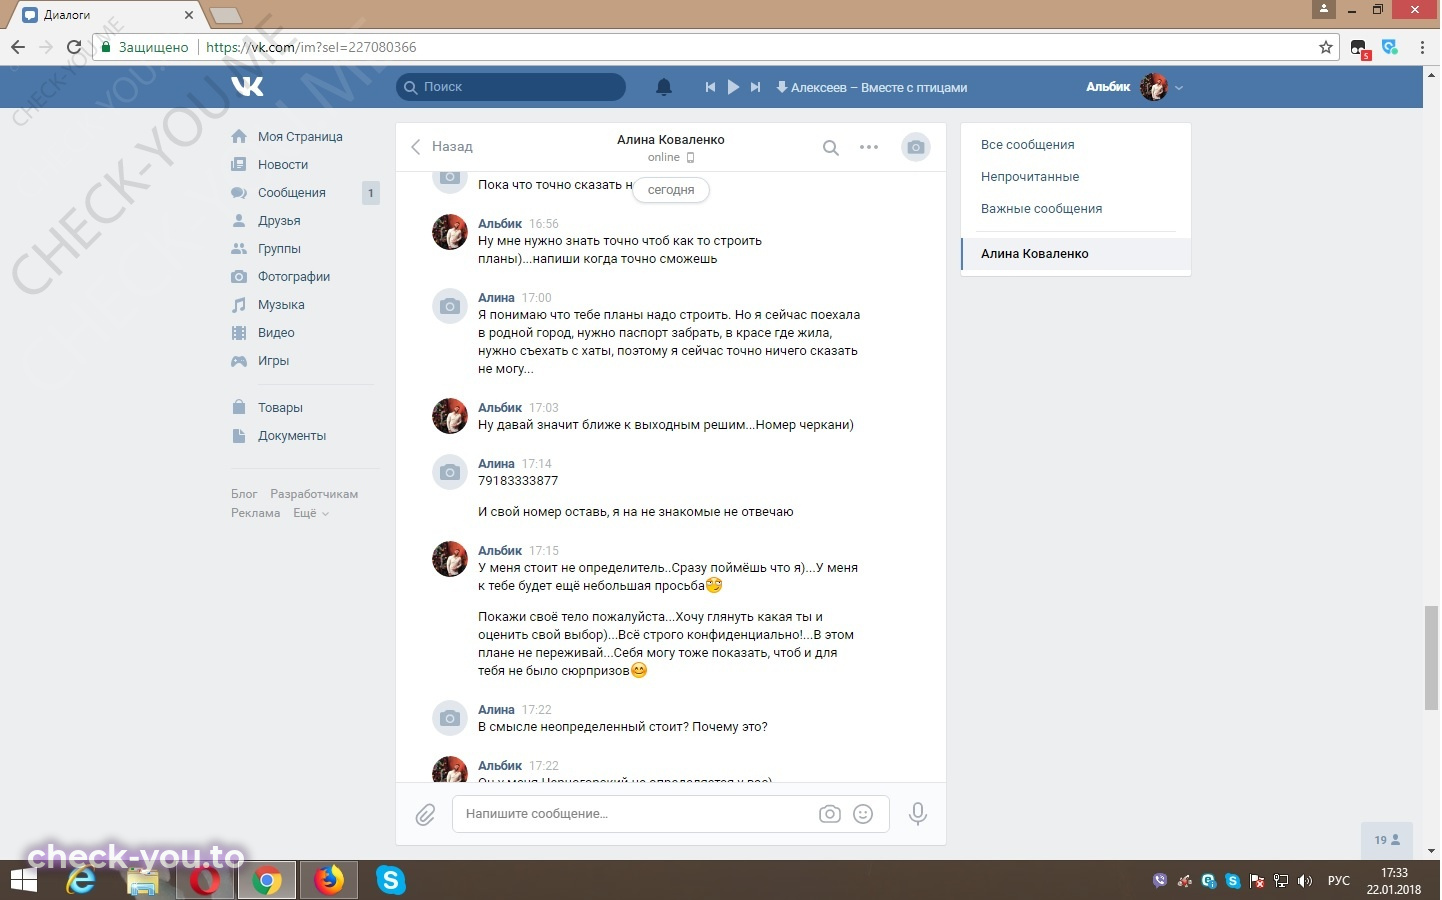This screenshot has width=1442, height=900.
Task: Open Chrome three-dot menu
Action: pos(1422,47)
